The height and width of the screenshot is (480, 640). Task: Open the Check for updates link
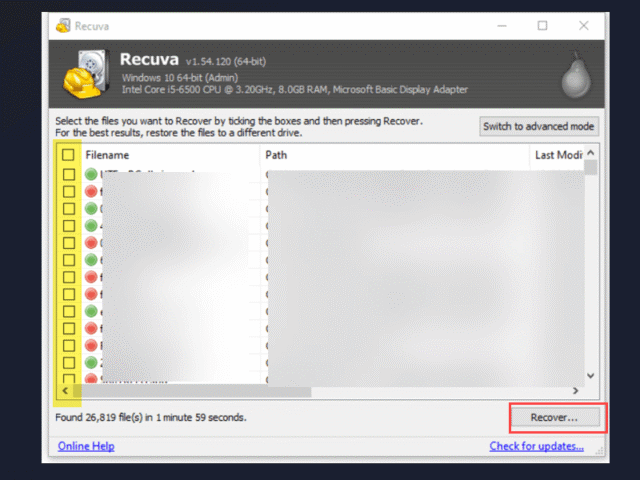[536, 446]
